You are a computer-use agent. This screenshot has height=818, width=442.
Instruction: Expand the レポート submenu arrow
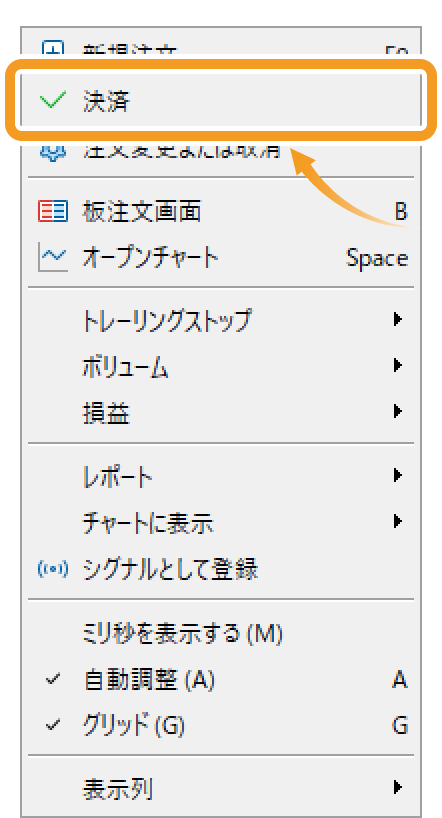398,475
